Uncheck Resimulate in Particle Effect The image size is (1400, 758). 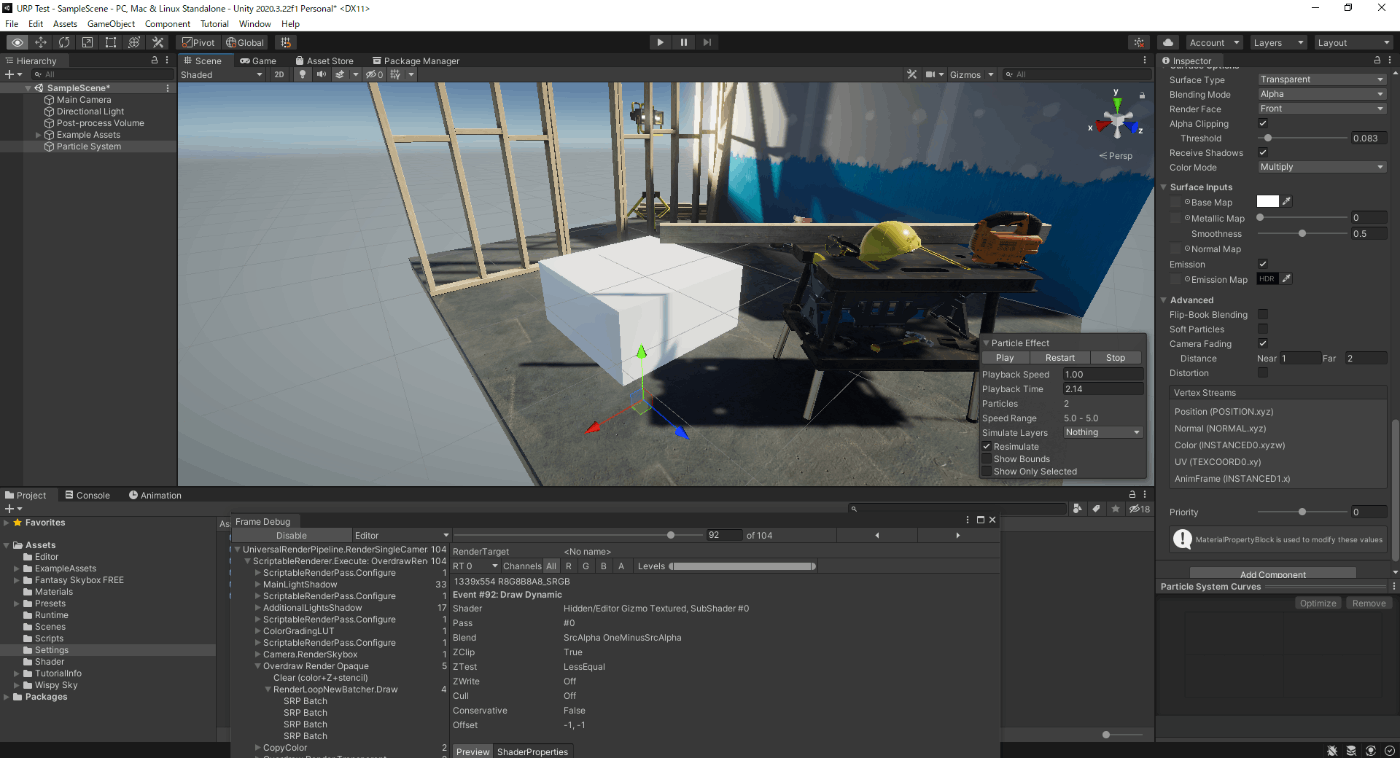pos(987,447)
